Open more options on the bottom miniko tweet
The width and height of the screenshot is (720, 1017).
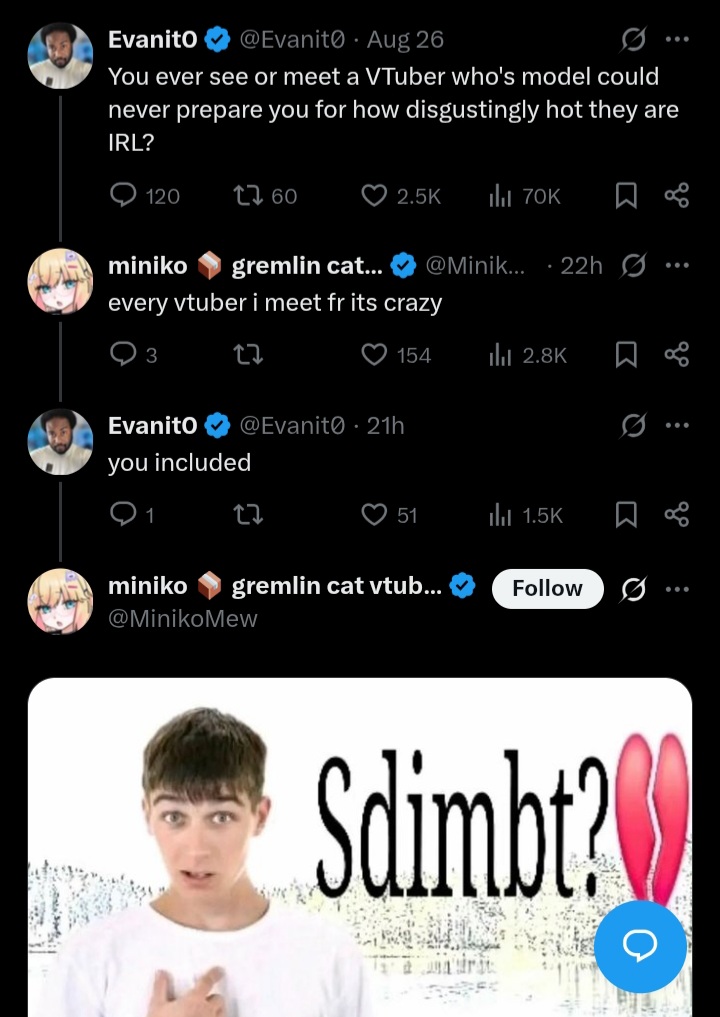click(677, 589)
